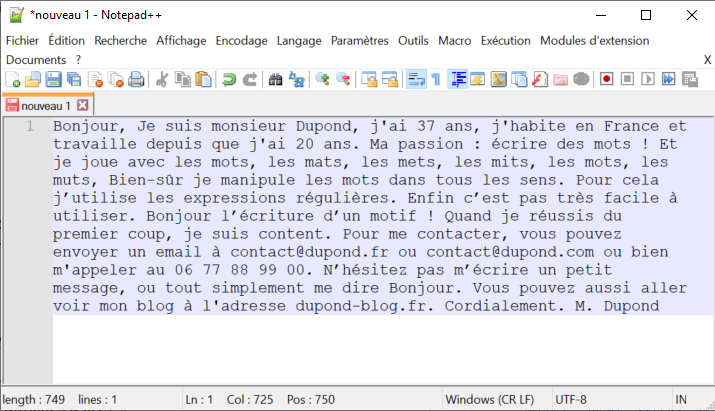Viewport: 715px width, 411px height.
Task: Click the Save file icon
Action: tap(54, 79)
